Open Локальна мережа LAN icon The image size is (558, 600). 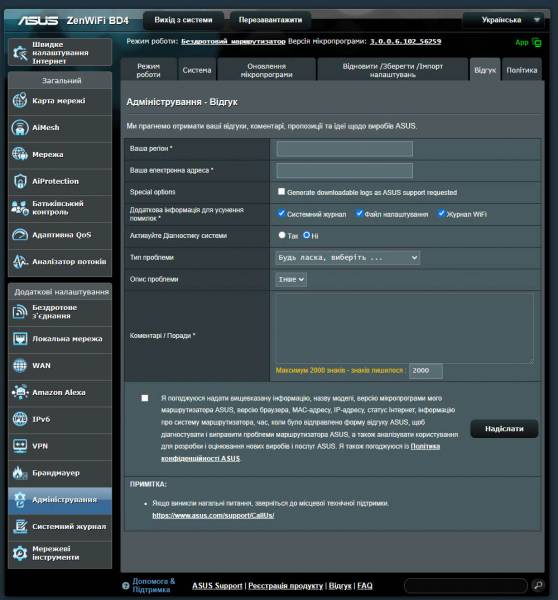click(x=20, y=339)
